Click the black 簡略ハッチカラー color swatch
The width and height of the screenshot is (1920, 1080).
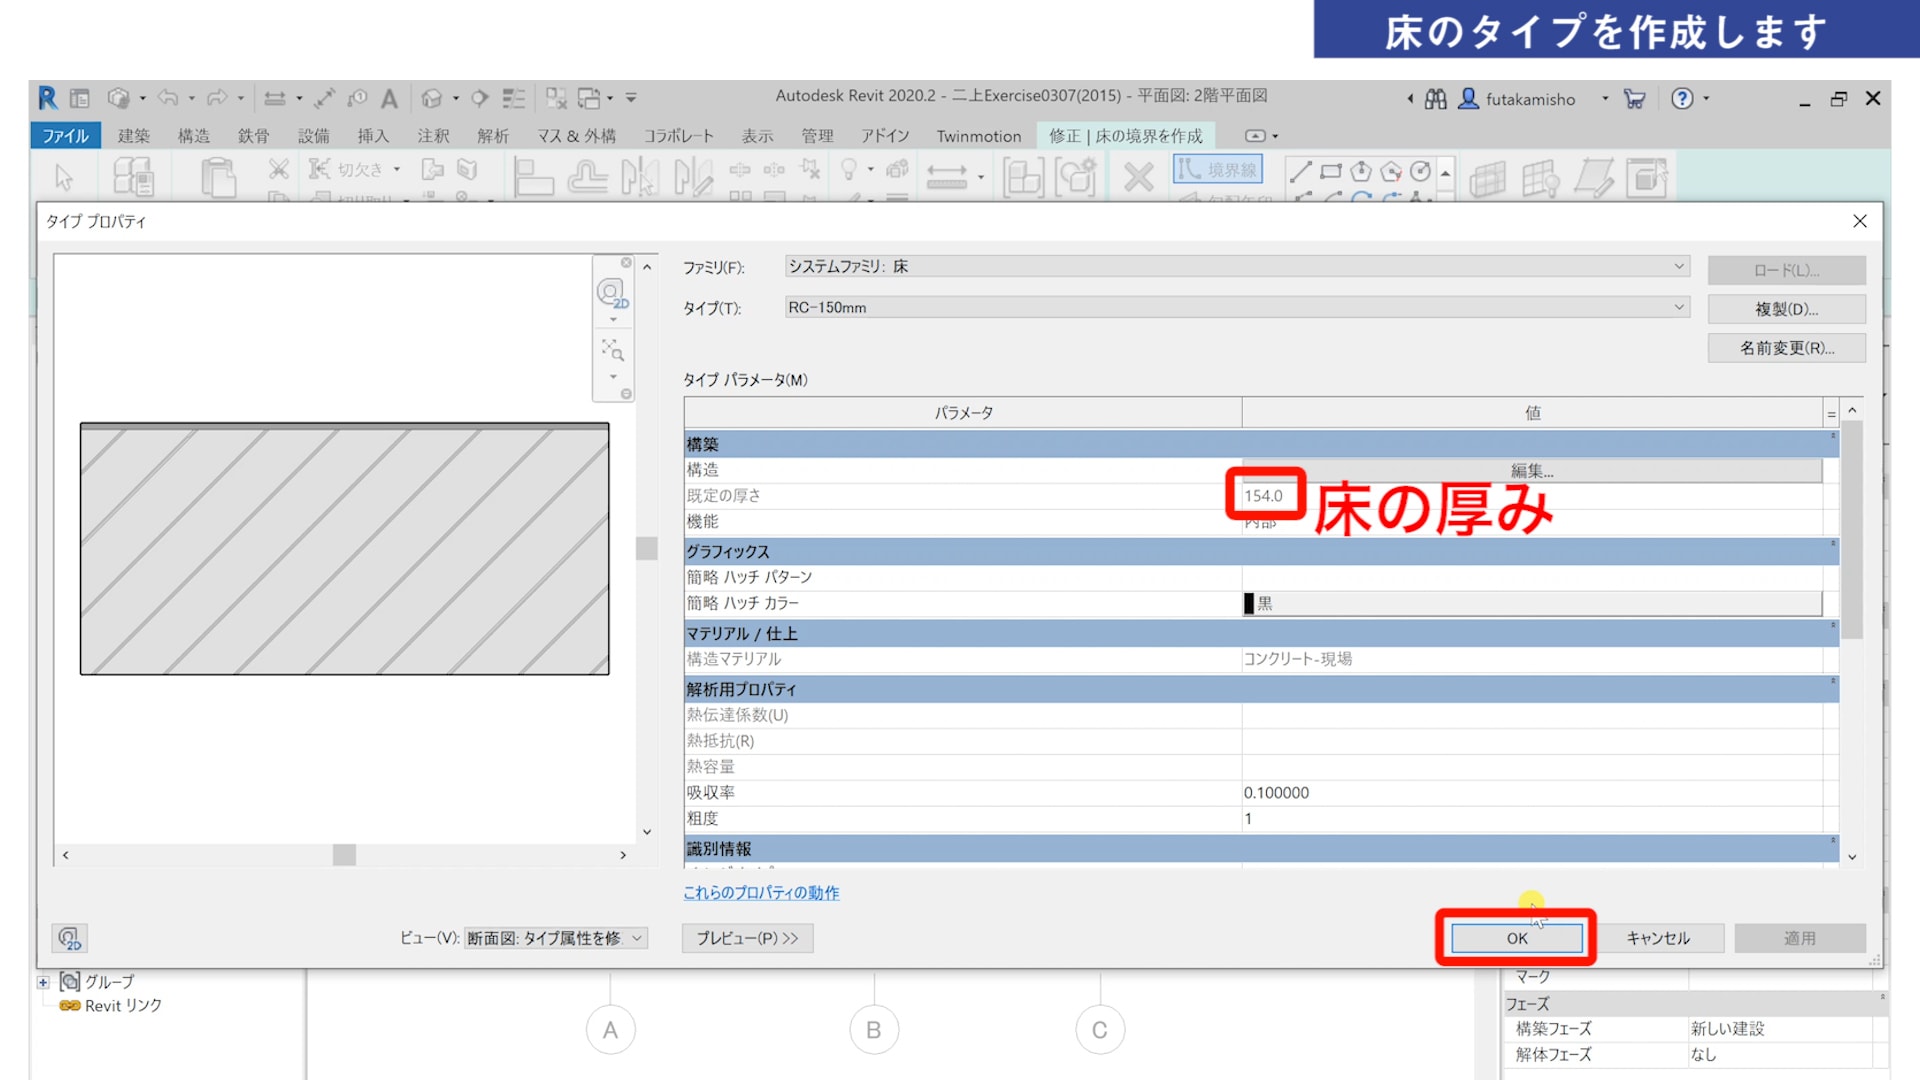(x=1249, y=603)
